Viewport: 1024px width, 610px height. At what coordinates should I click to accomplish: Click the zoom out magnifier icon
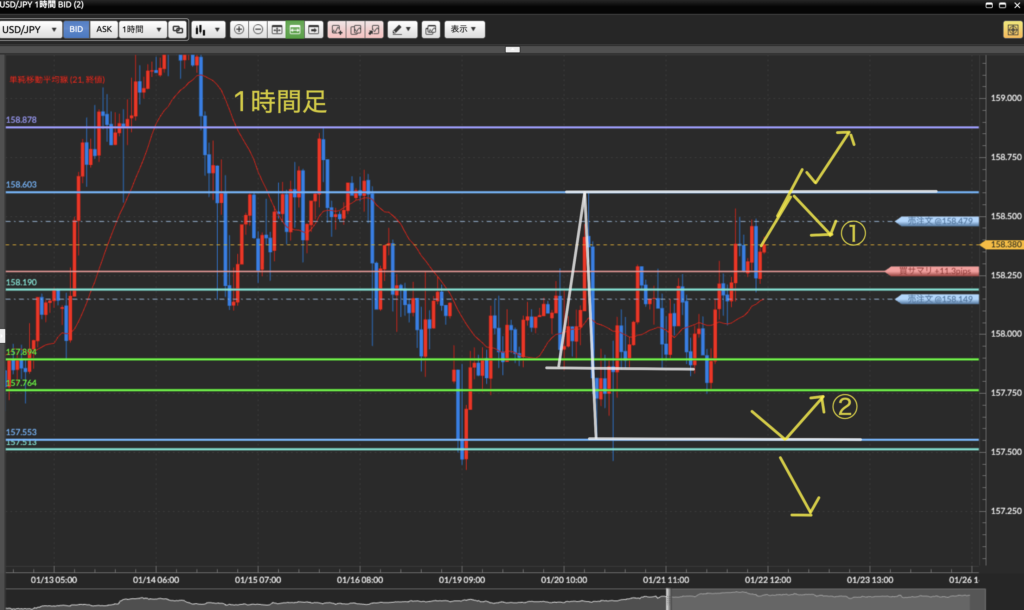(258, 30)
